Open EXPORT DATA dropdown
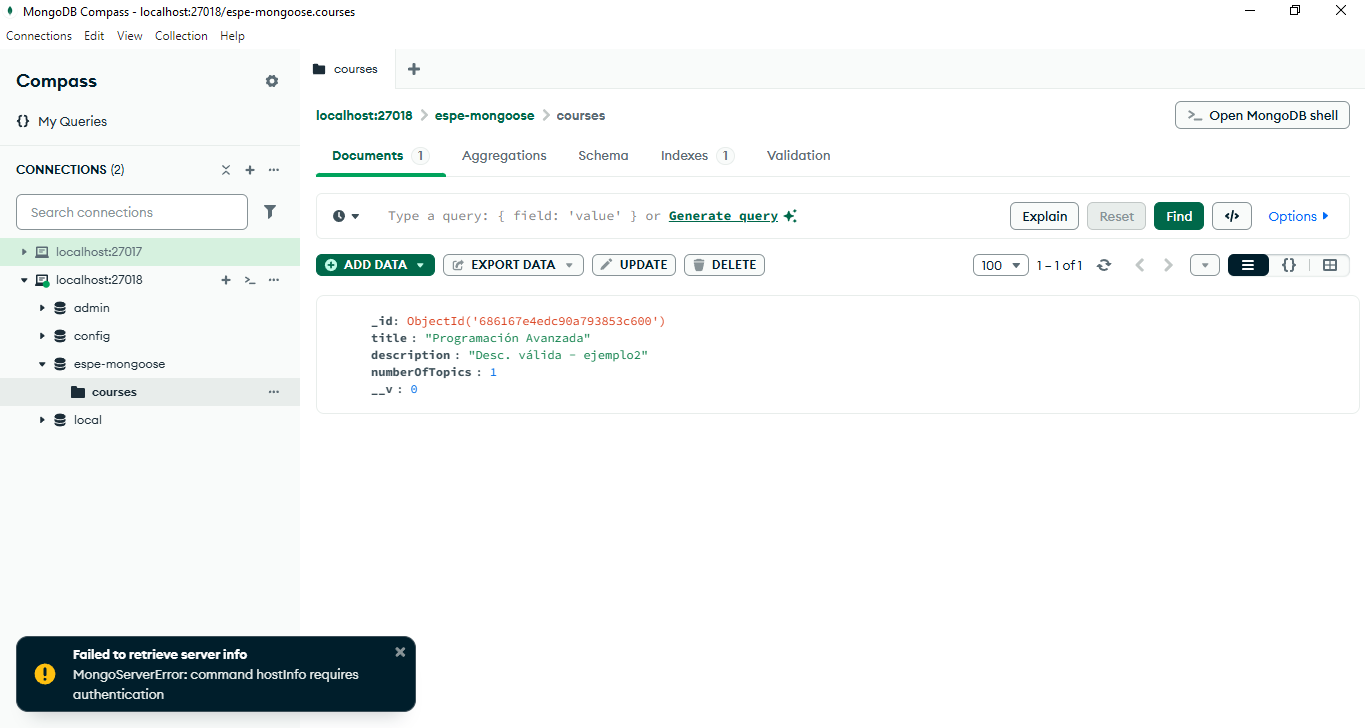Viewport: 1365px width, 728px height. pyautogui.click(x=513, y=265)
